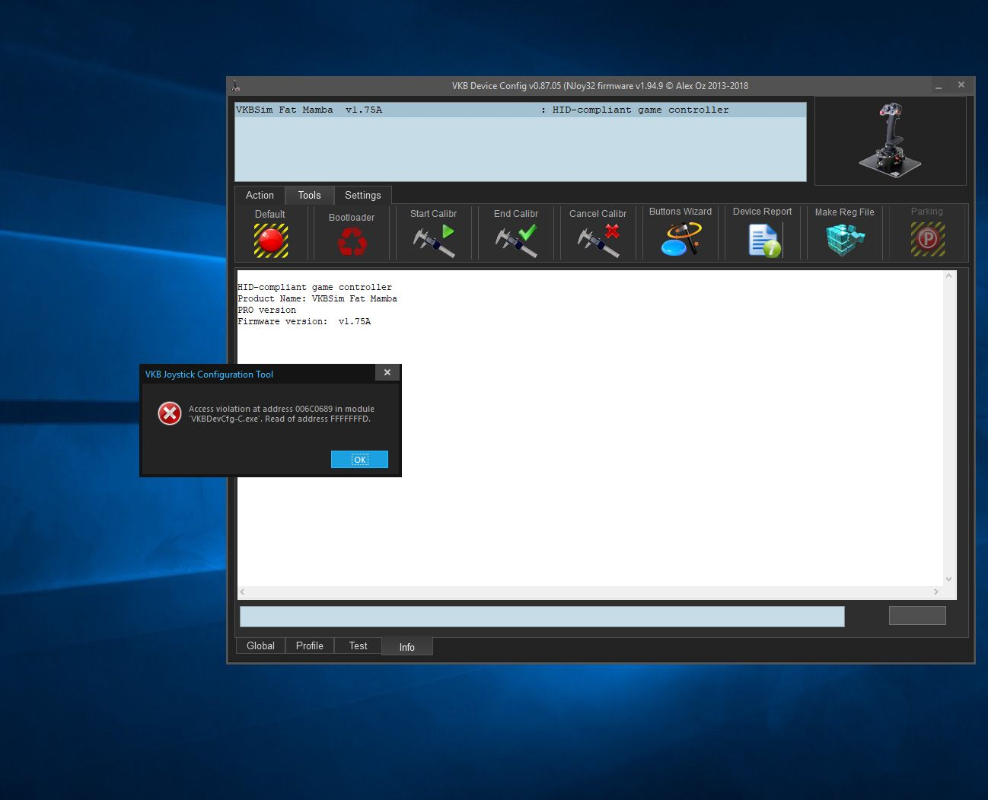The image size is (988, 800).
Task: Click the VKB Device Config title bar text
Action: [600, 86]
